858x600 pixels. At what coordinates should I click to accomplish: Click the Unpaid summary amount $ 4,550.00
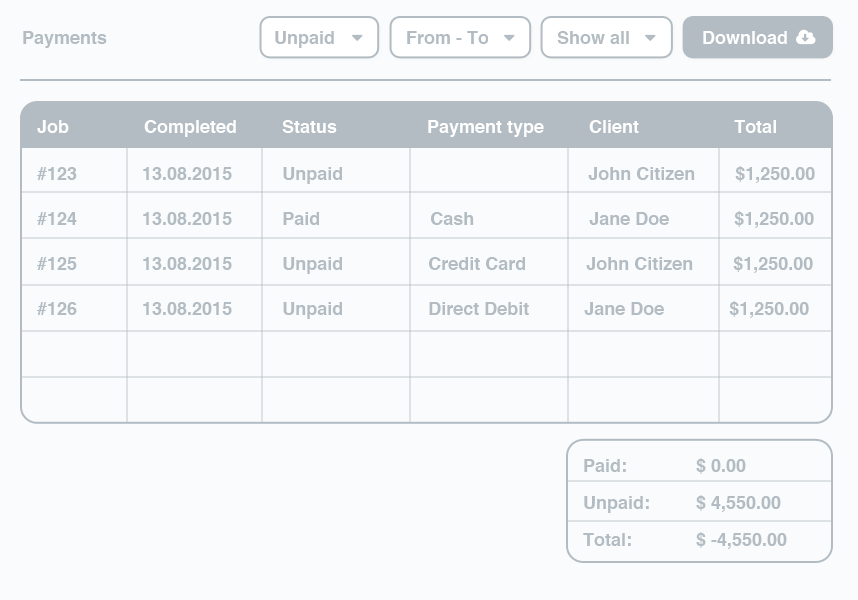tap(738, 503)
